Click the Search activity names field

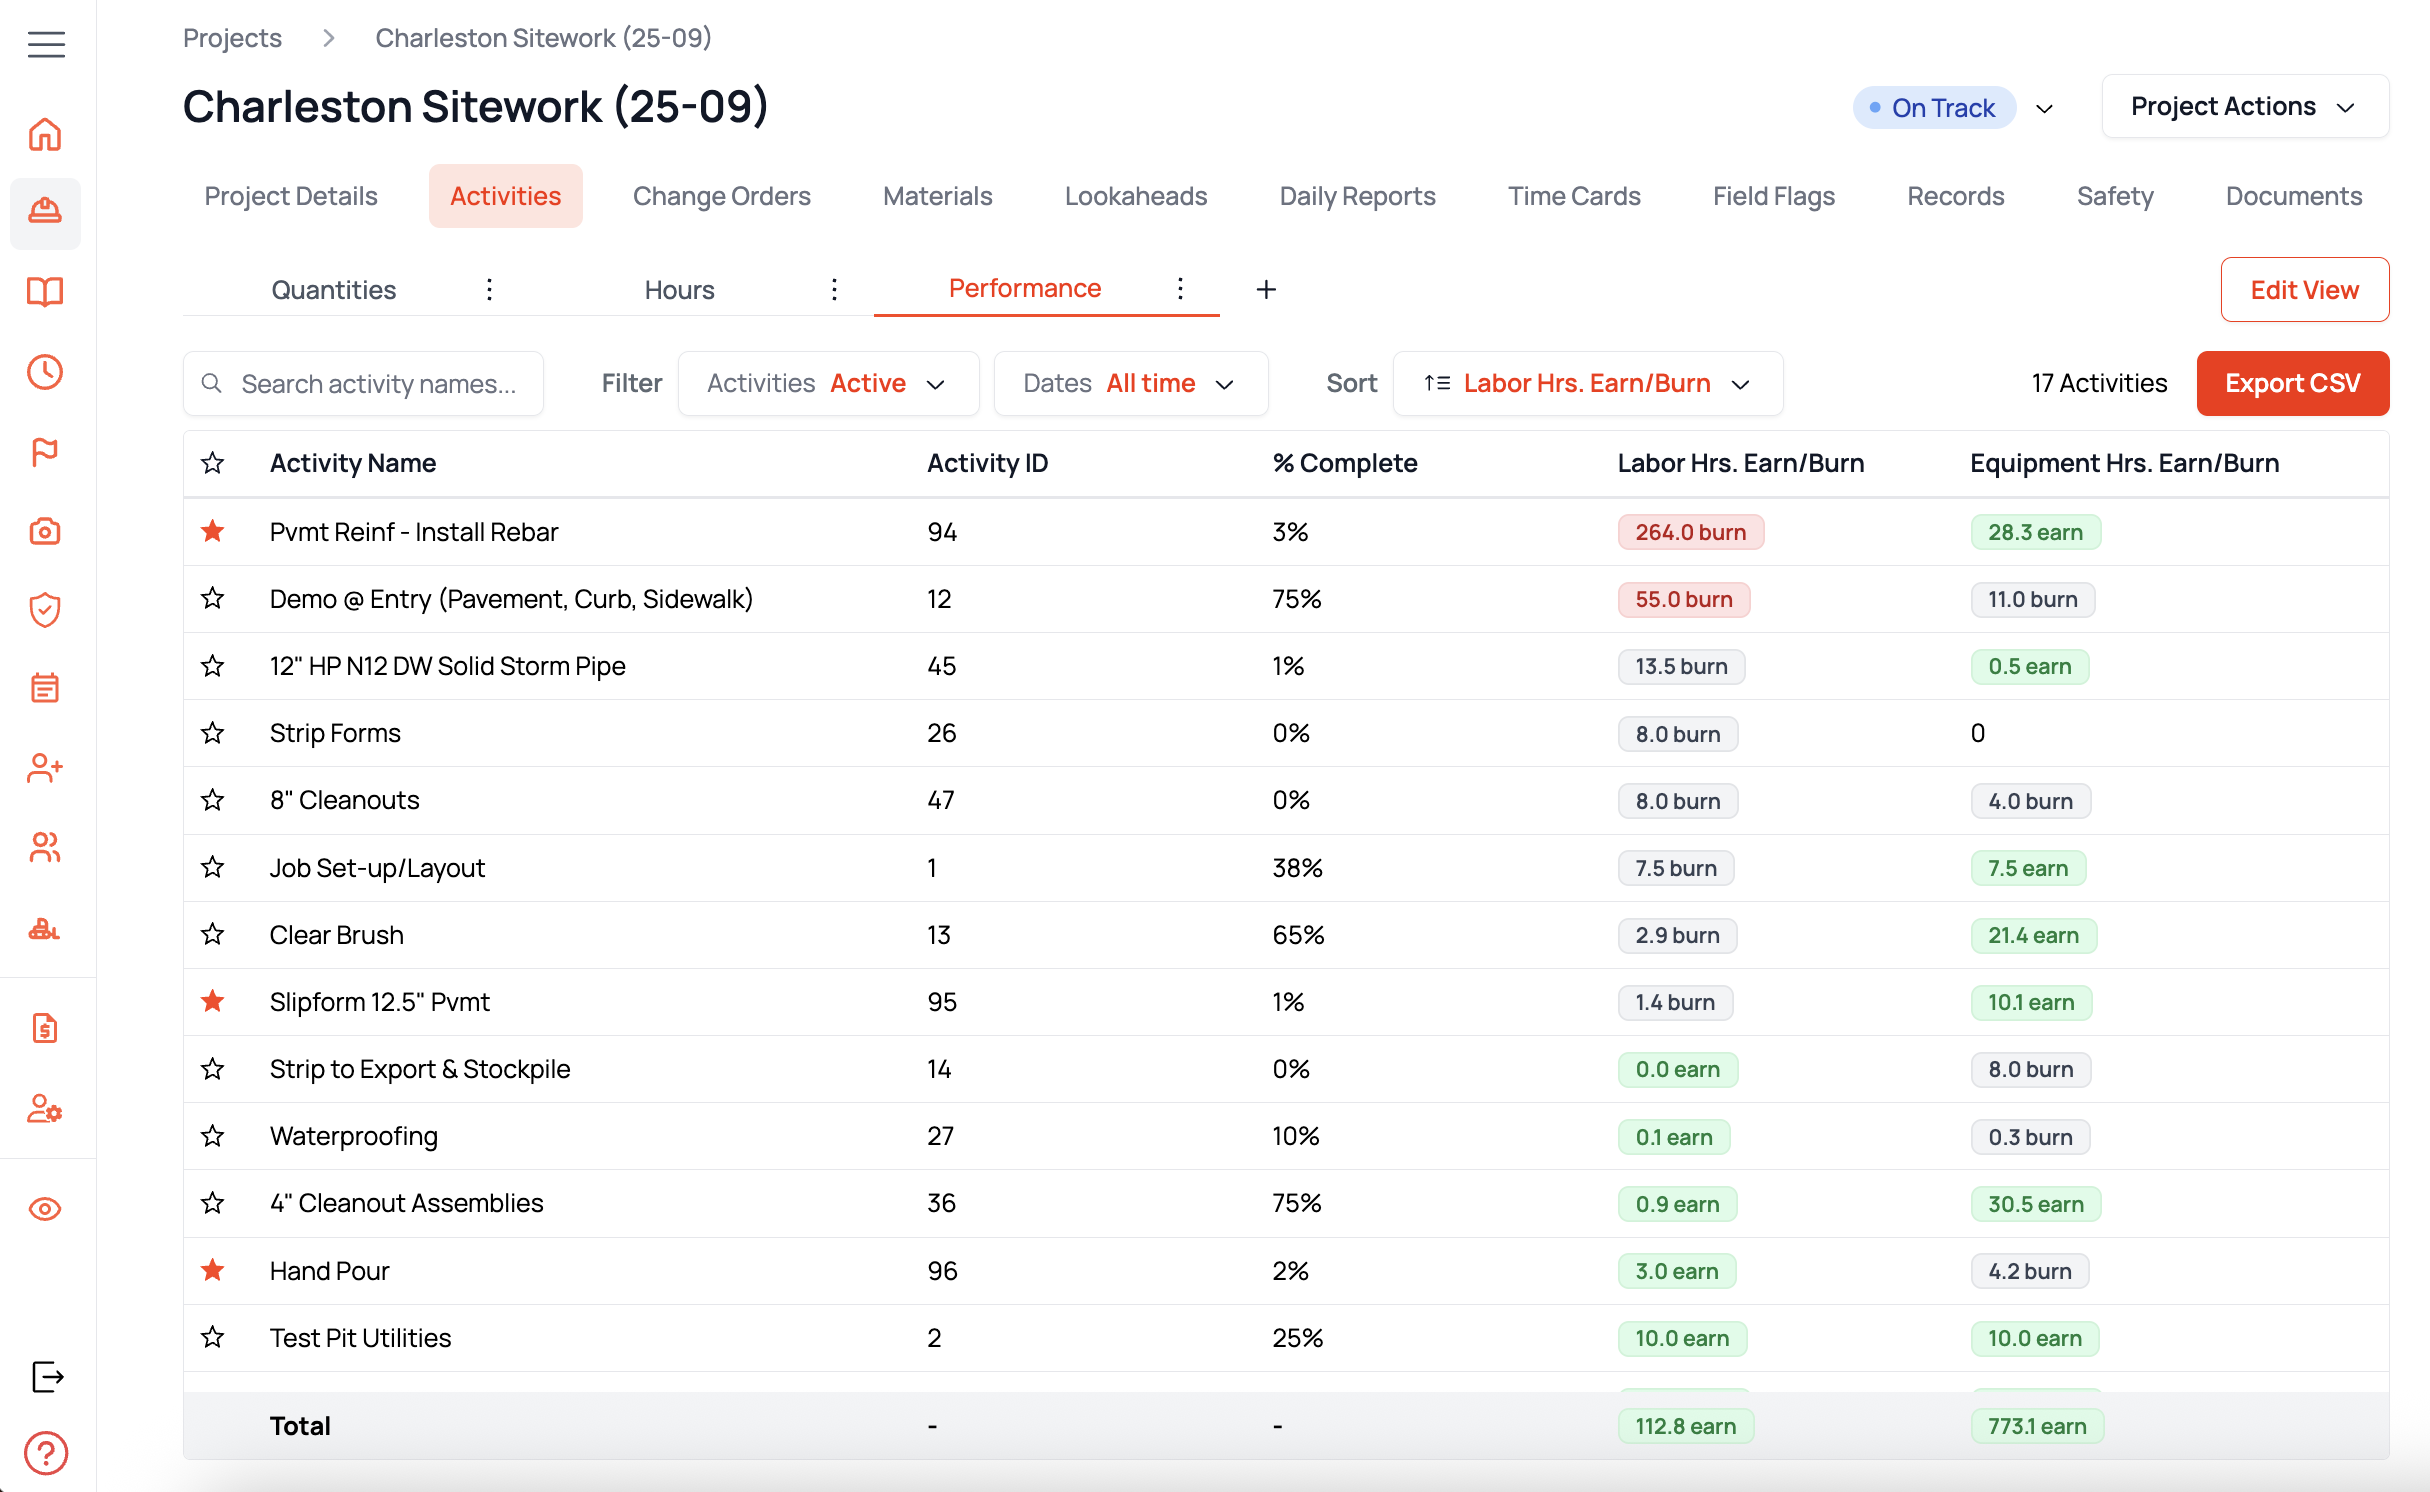point(380,384)
